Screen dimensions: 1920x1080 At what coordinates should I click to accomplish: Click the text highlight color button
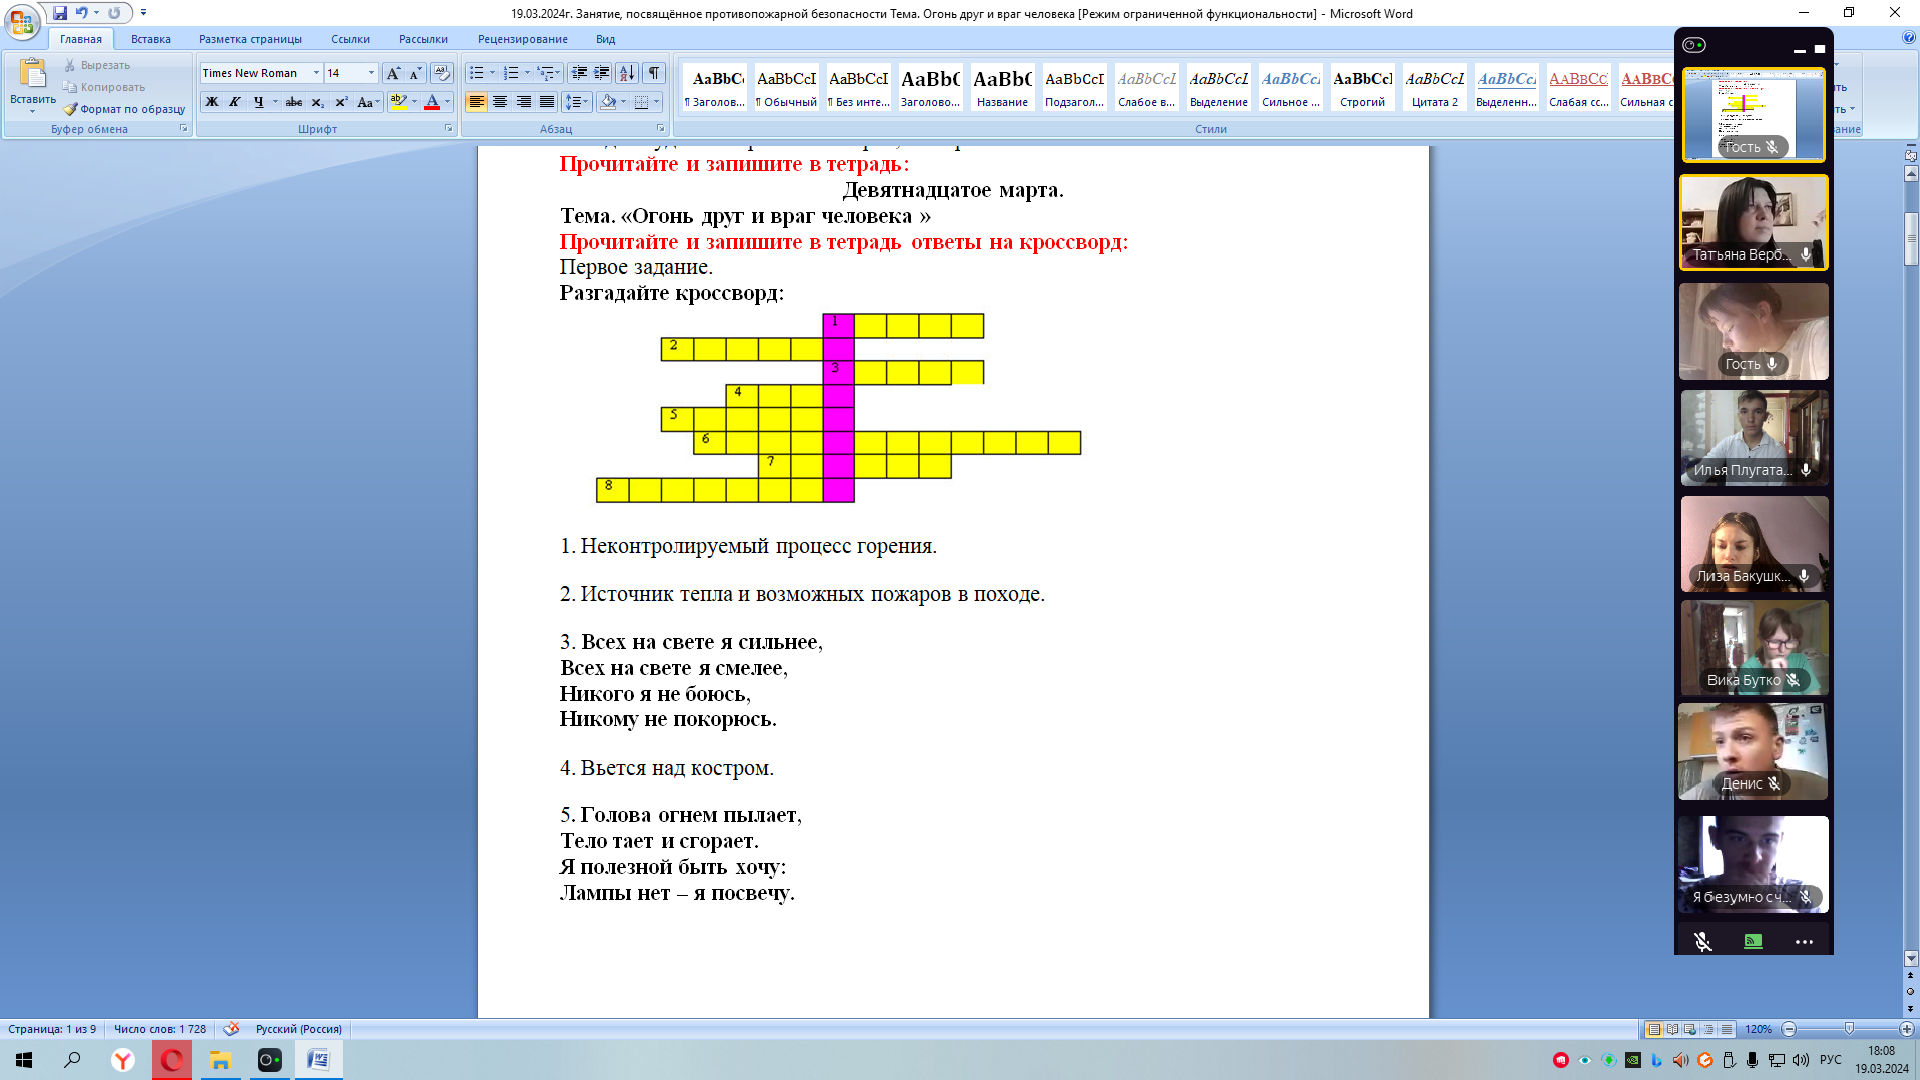coord(399,102)
